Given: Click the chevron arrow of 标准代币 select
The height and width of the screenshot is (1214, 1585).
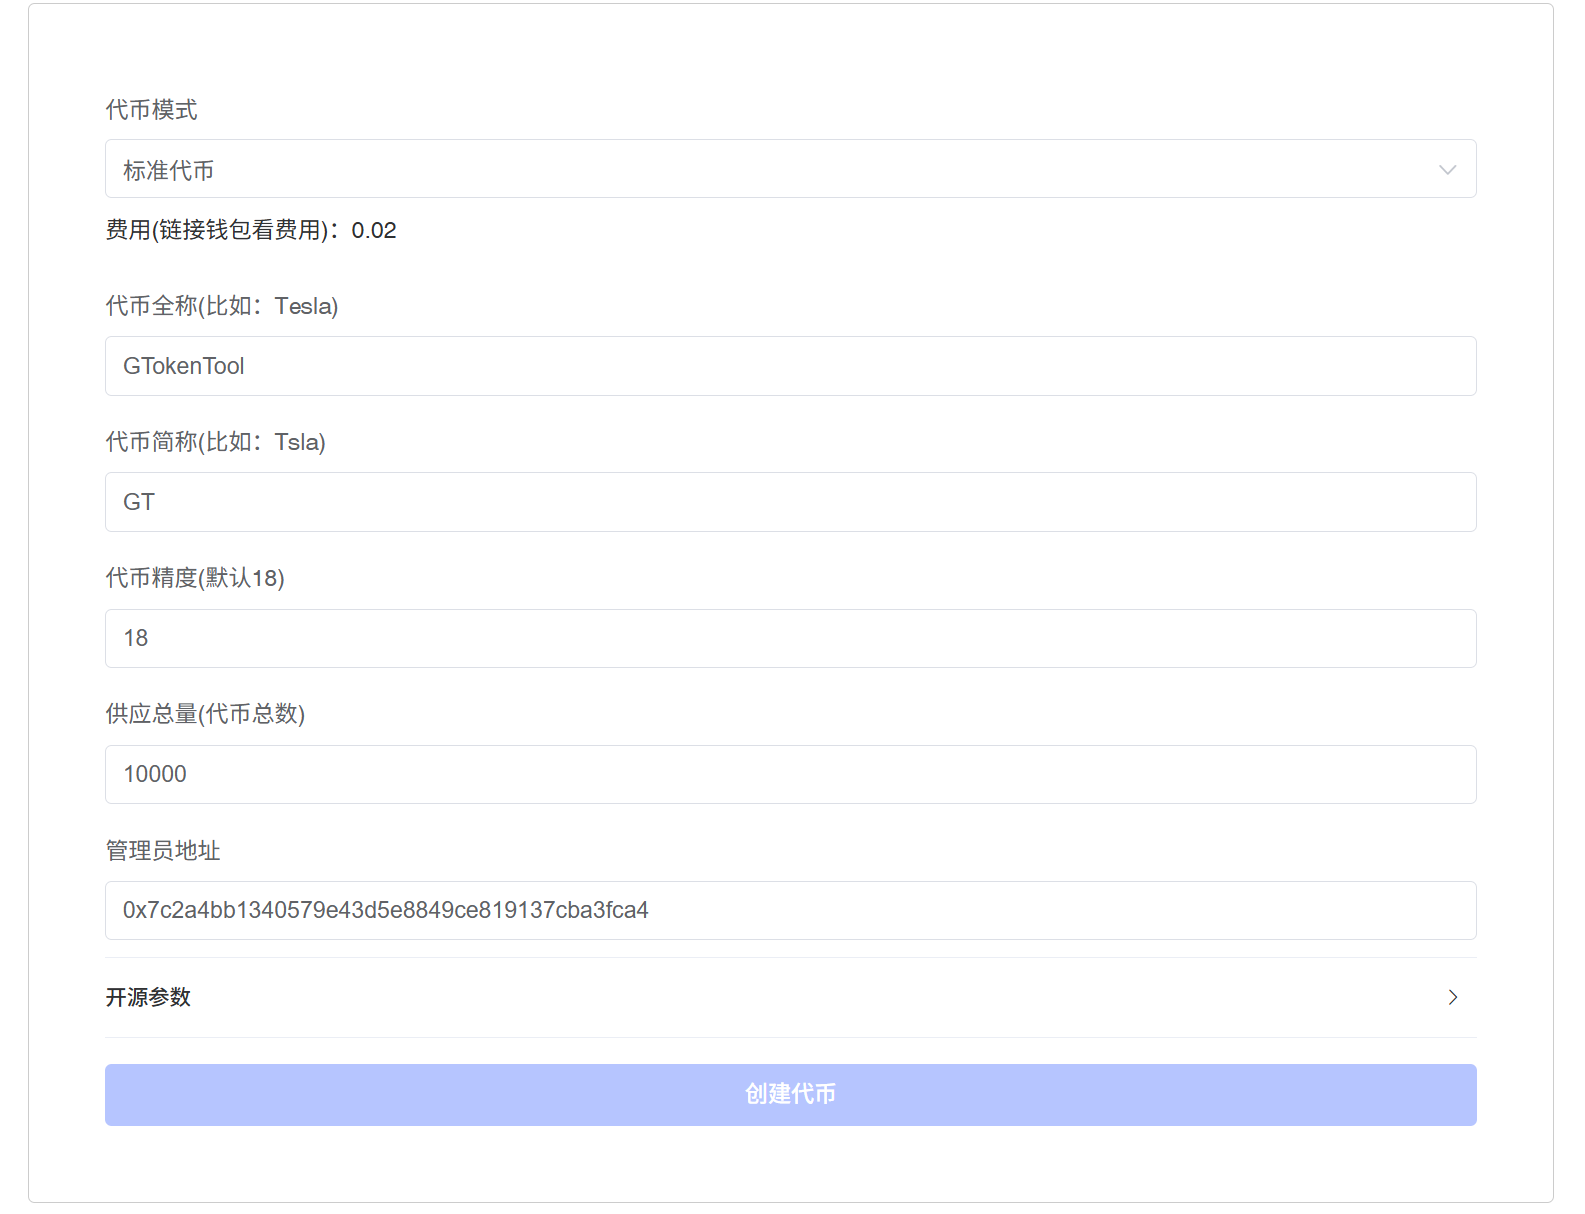Looking at the screenshot, I should click(x=1447, y=170).
